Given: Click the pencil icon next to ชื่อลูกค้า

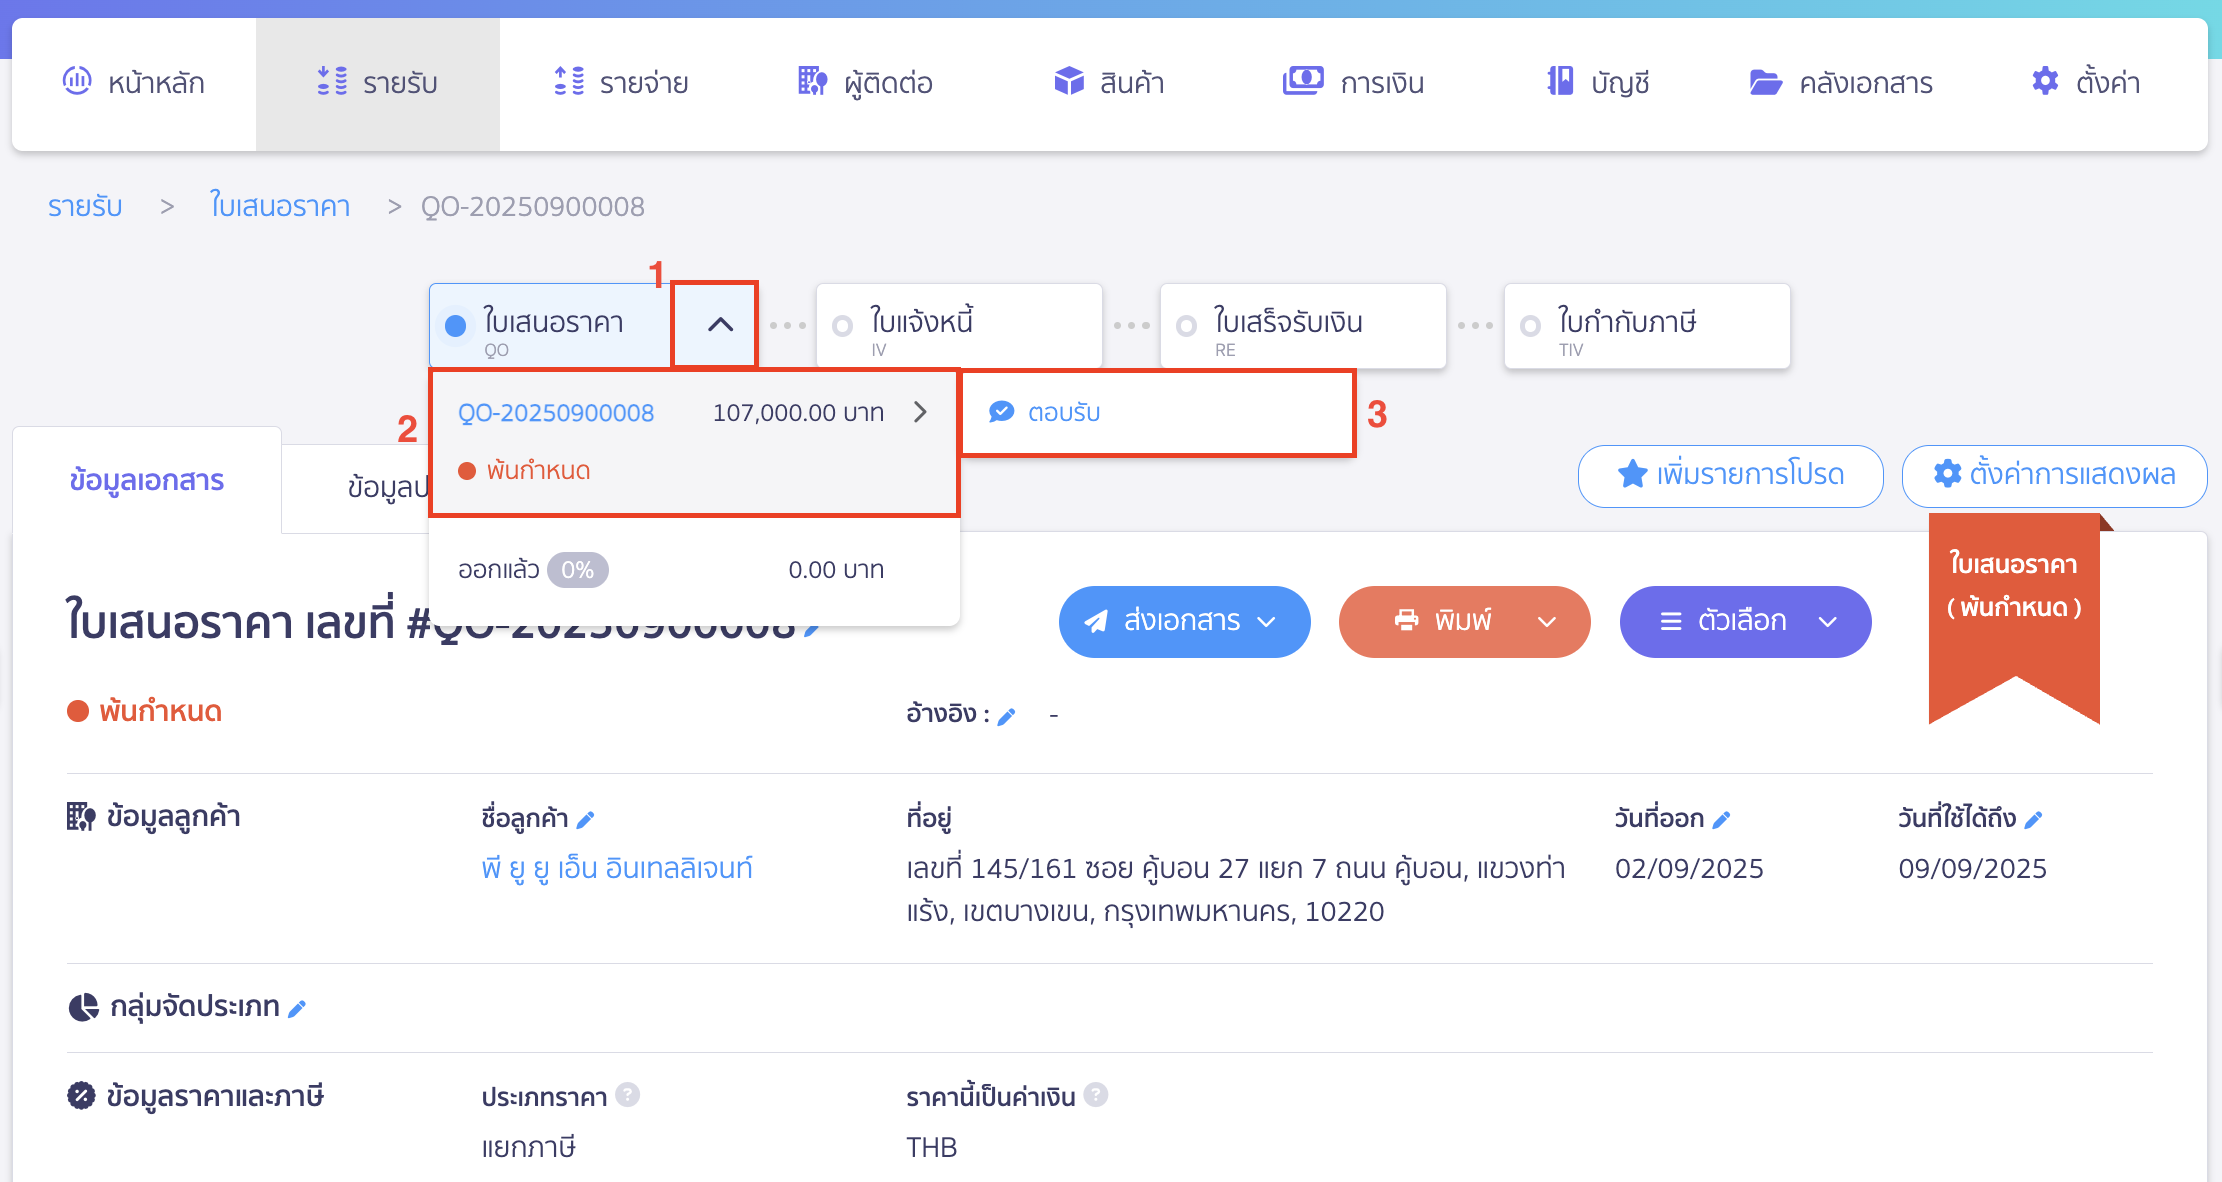Looking at the screenshot, I should point(586,818).
